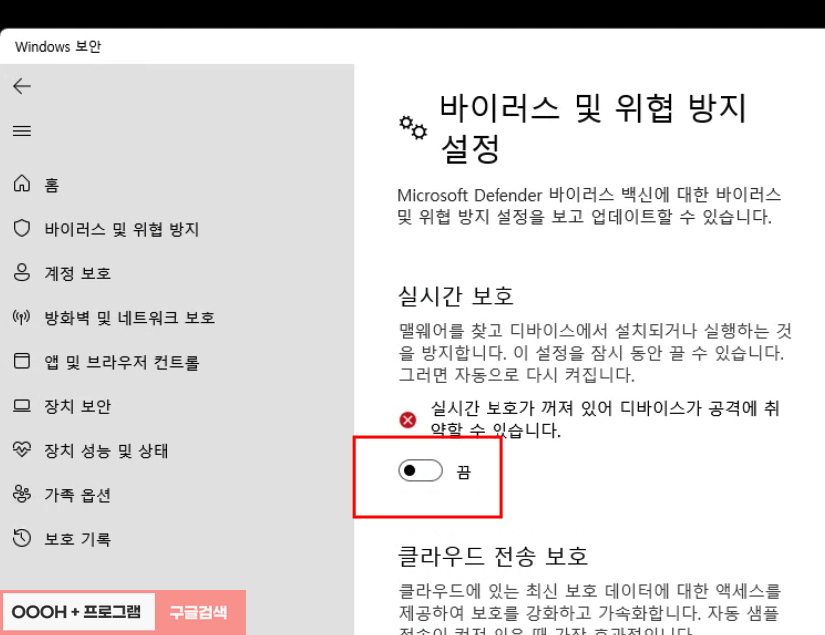825x635 pixels.
Task: Click the 클라우드 전송 보호 heading
Action: point(493,556)
